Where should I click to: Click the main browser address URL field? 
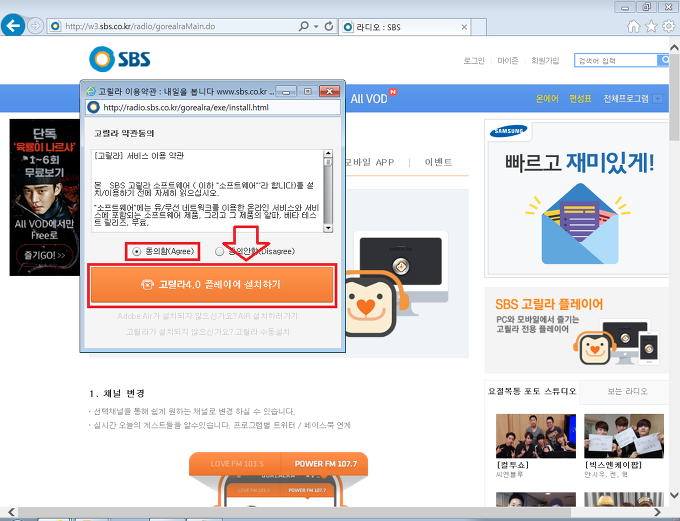(173, 26)
